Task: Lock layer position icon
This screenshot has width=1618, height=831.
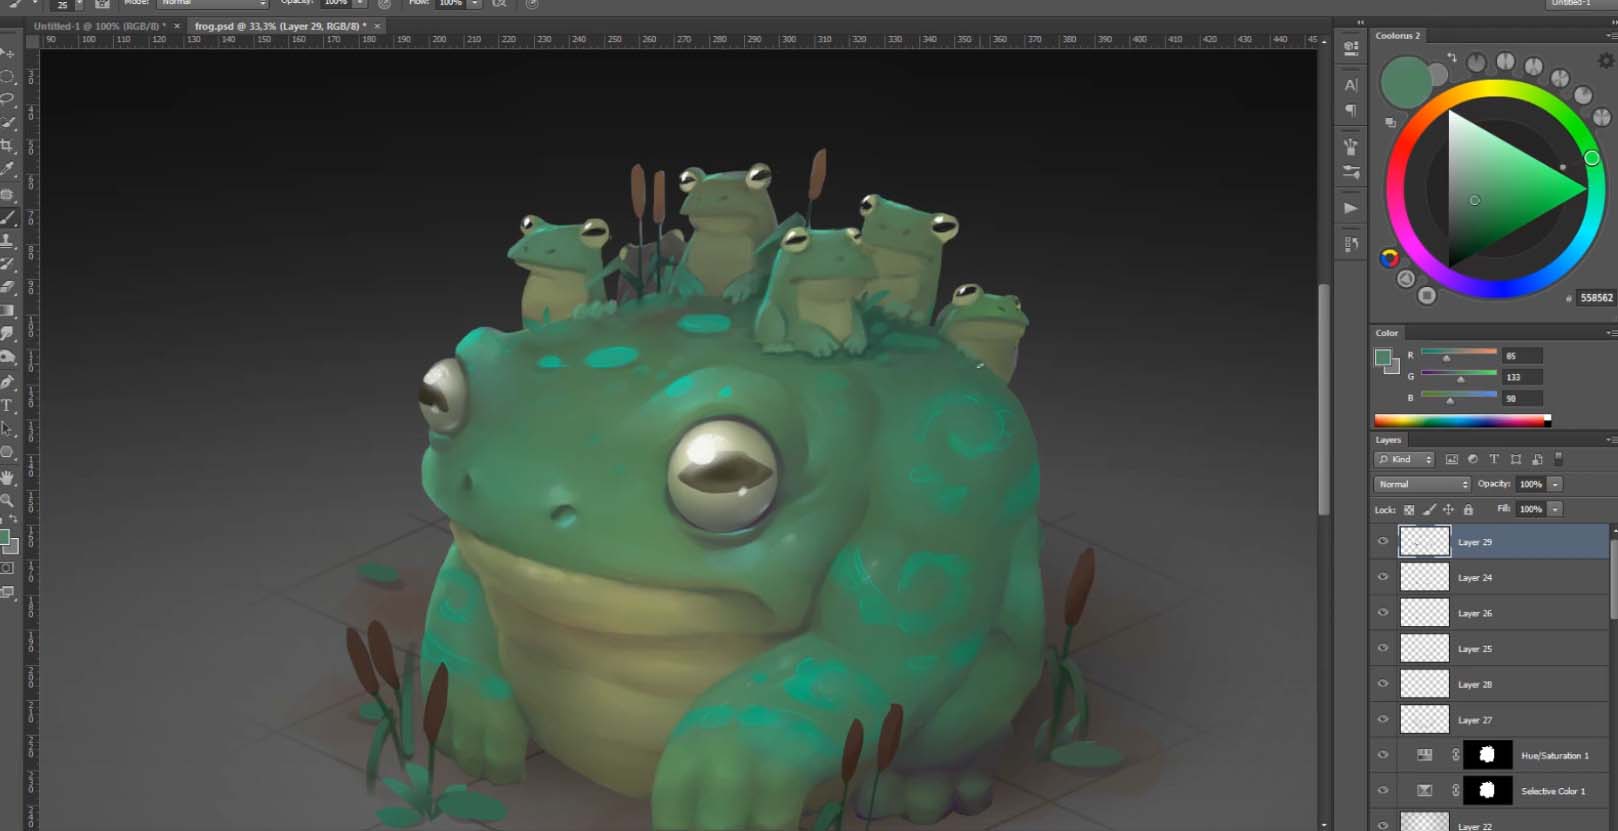Action: (x=1448, y=510)
